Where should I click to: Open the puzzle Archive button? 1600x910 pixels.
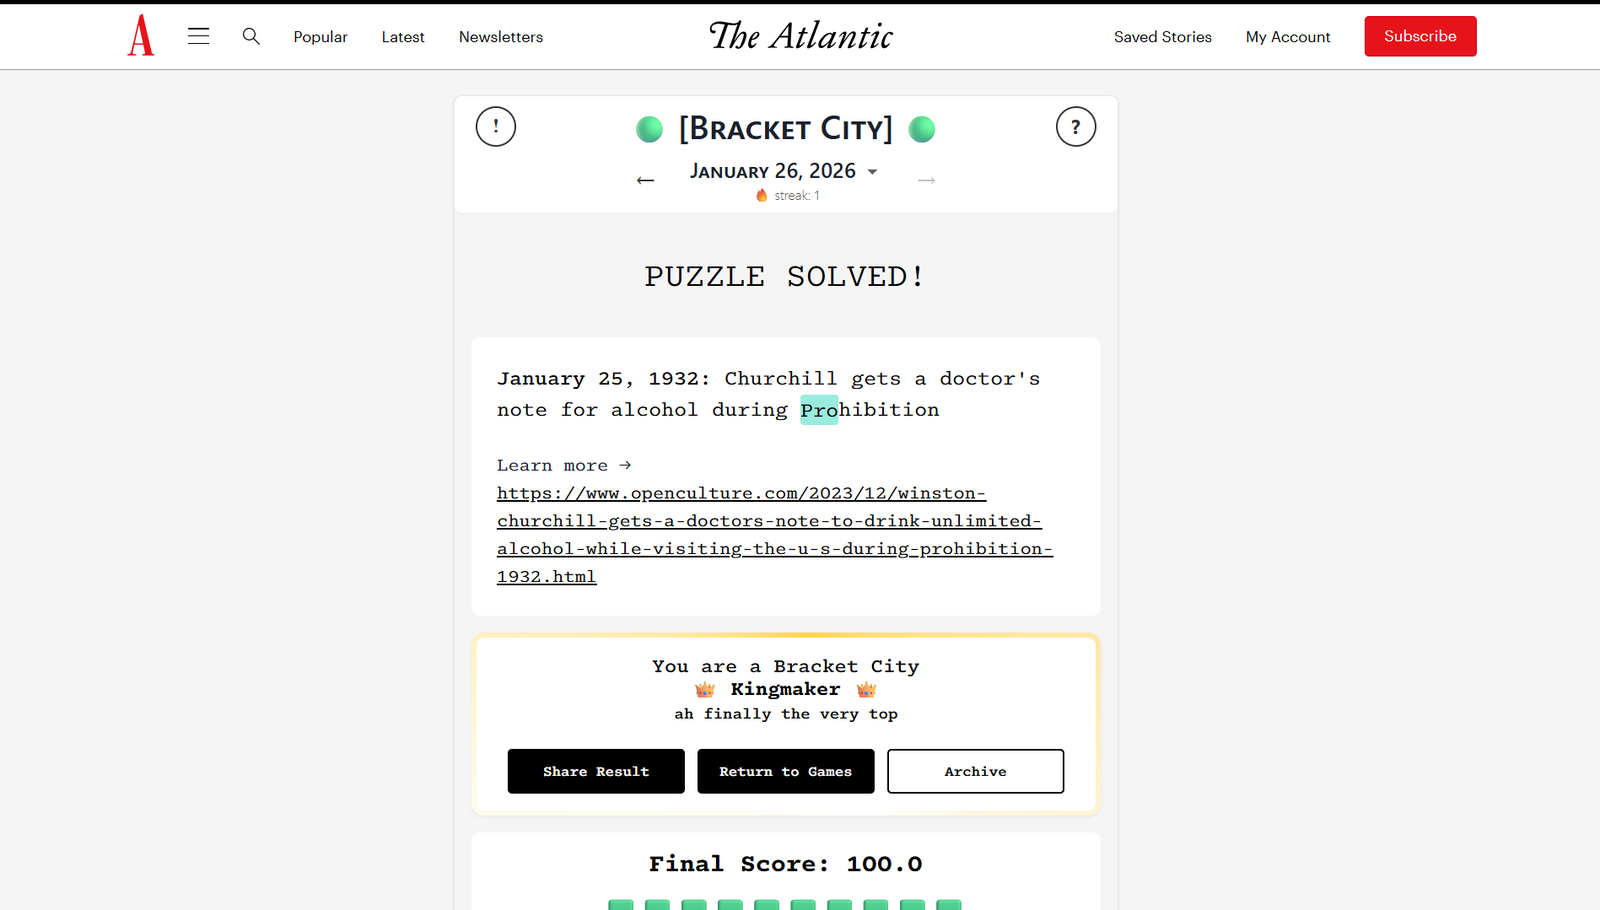975,771
